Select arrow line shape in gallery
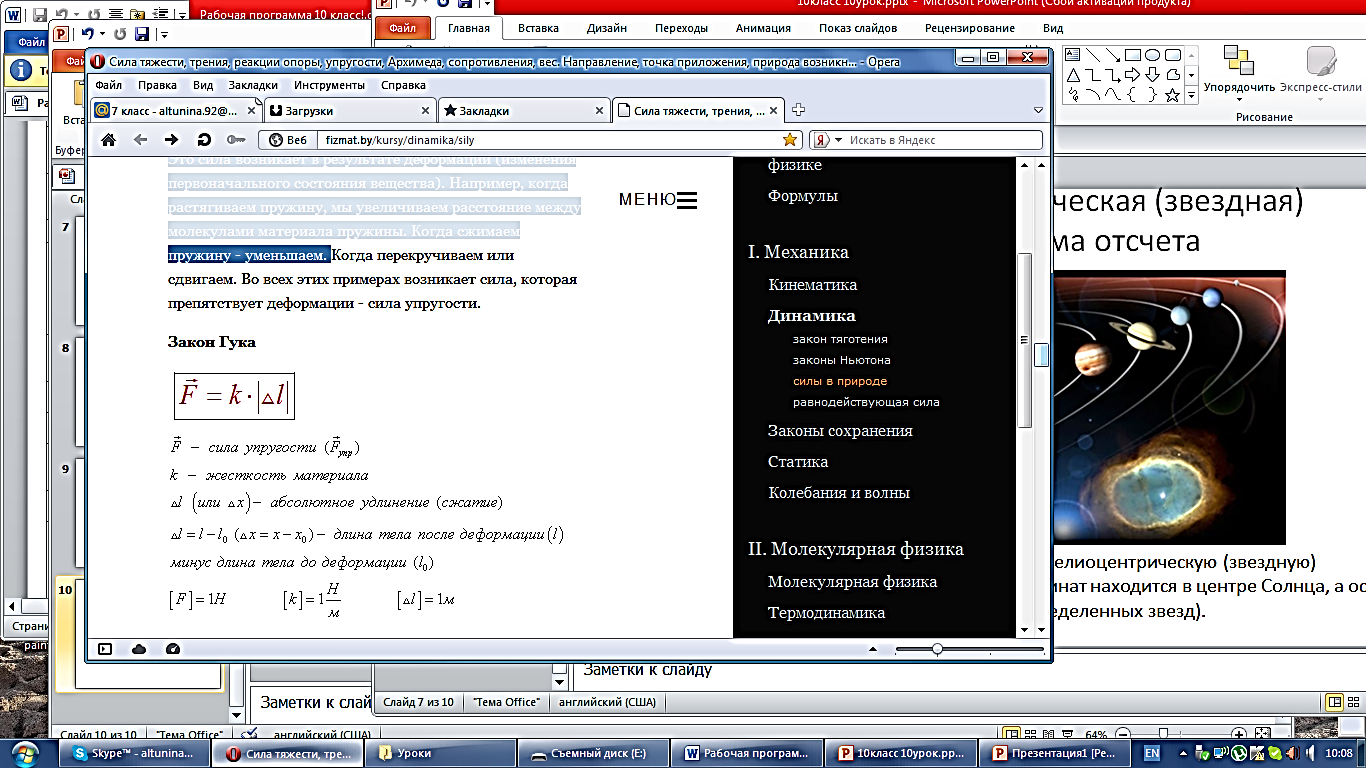 pos(1113,55)
